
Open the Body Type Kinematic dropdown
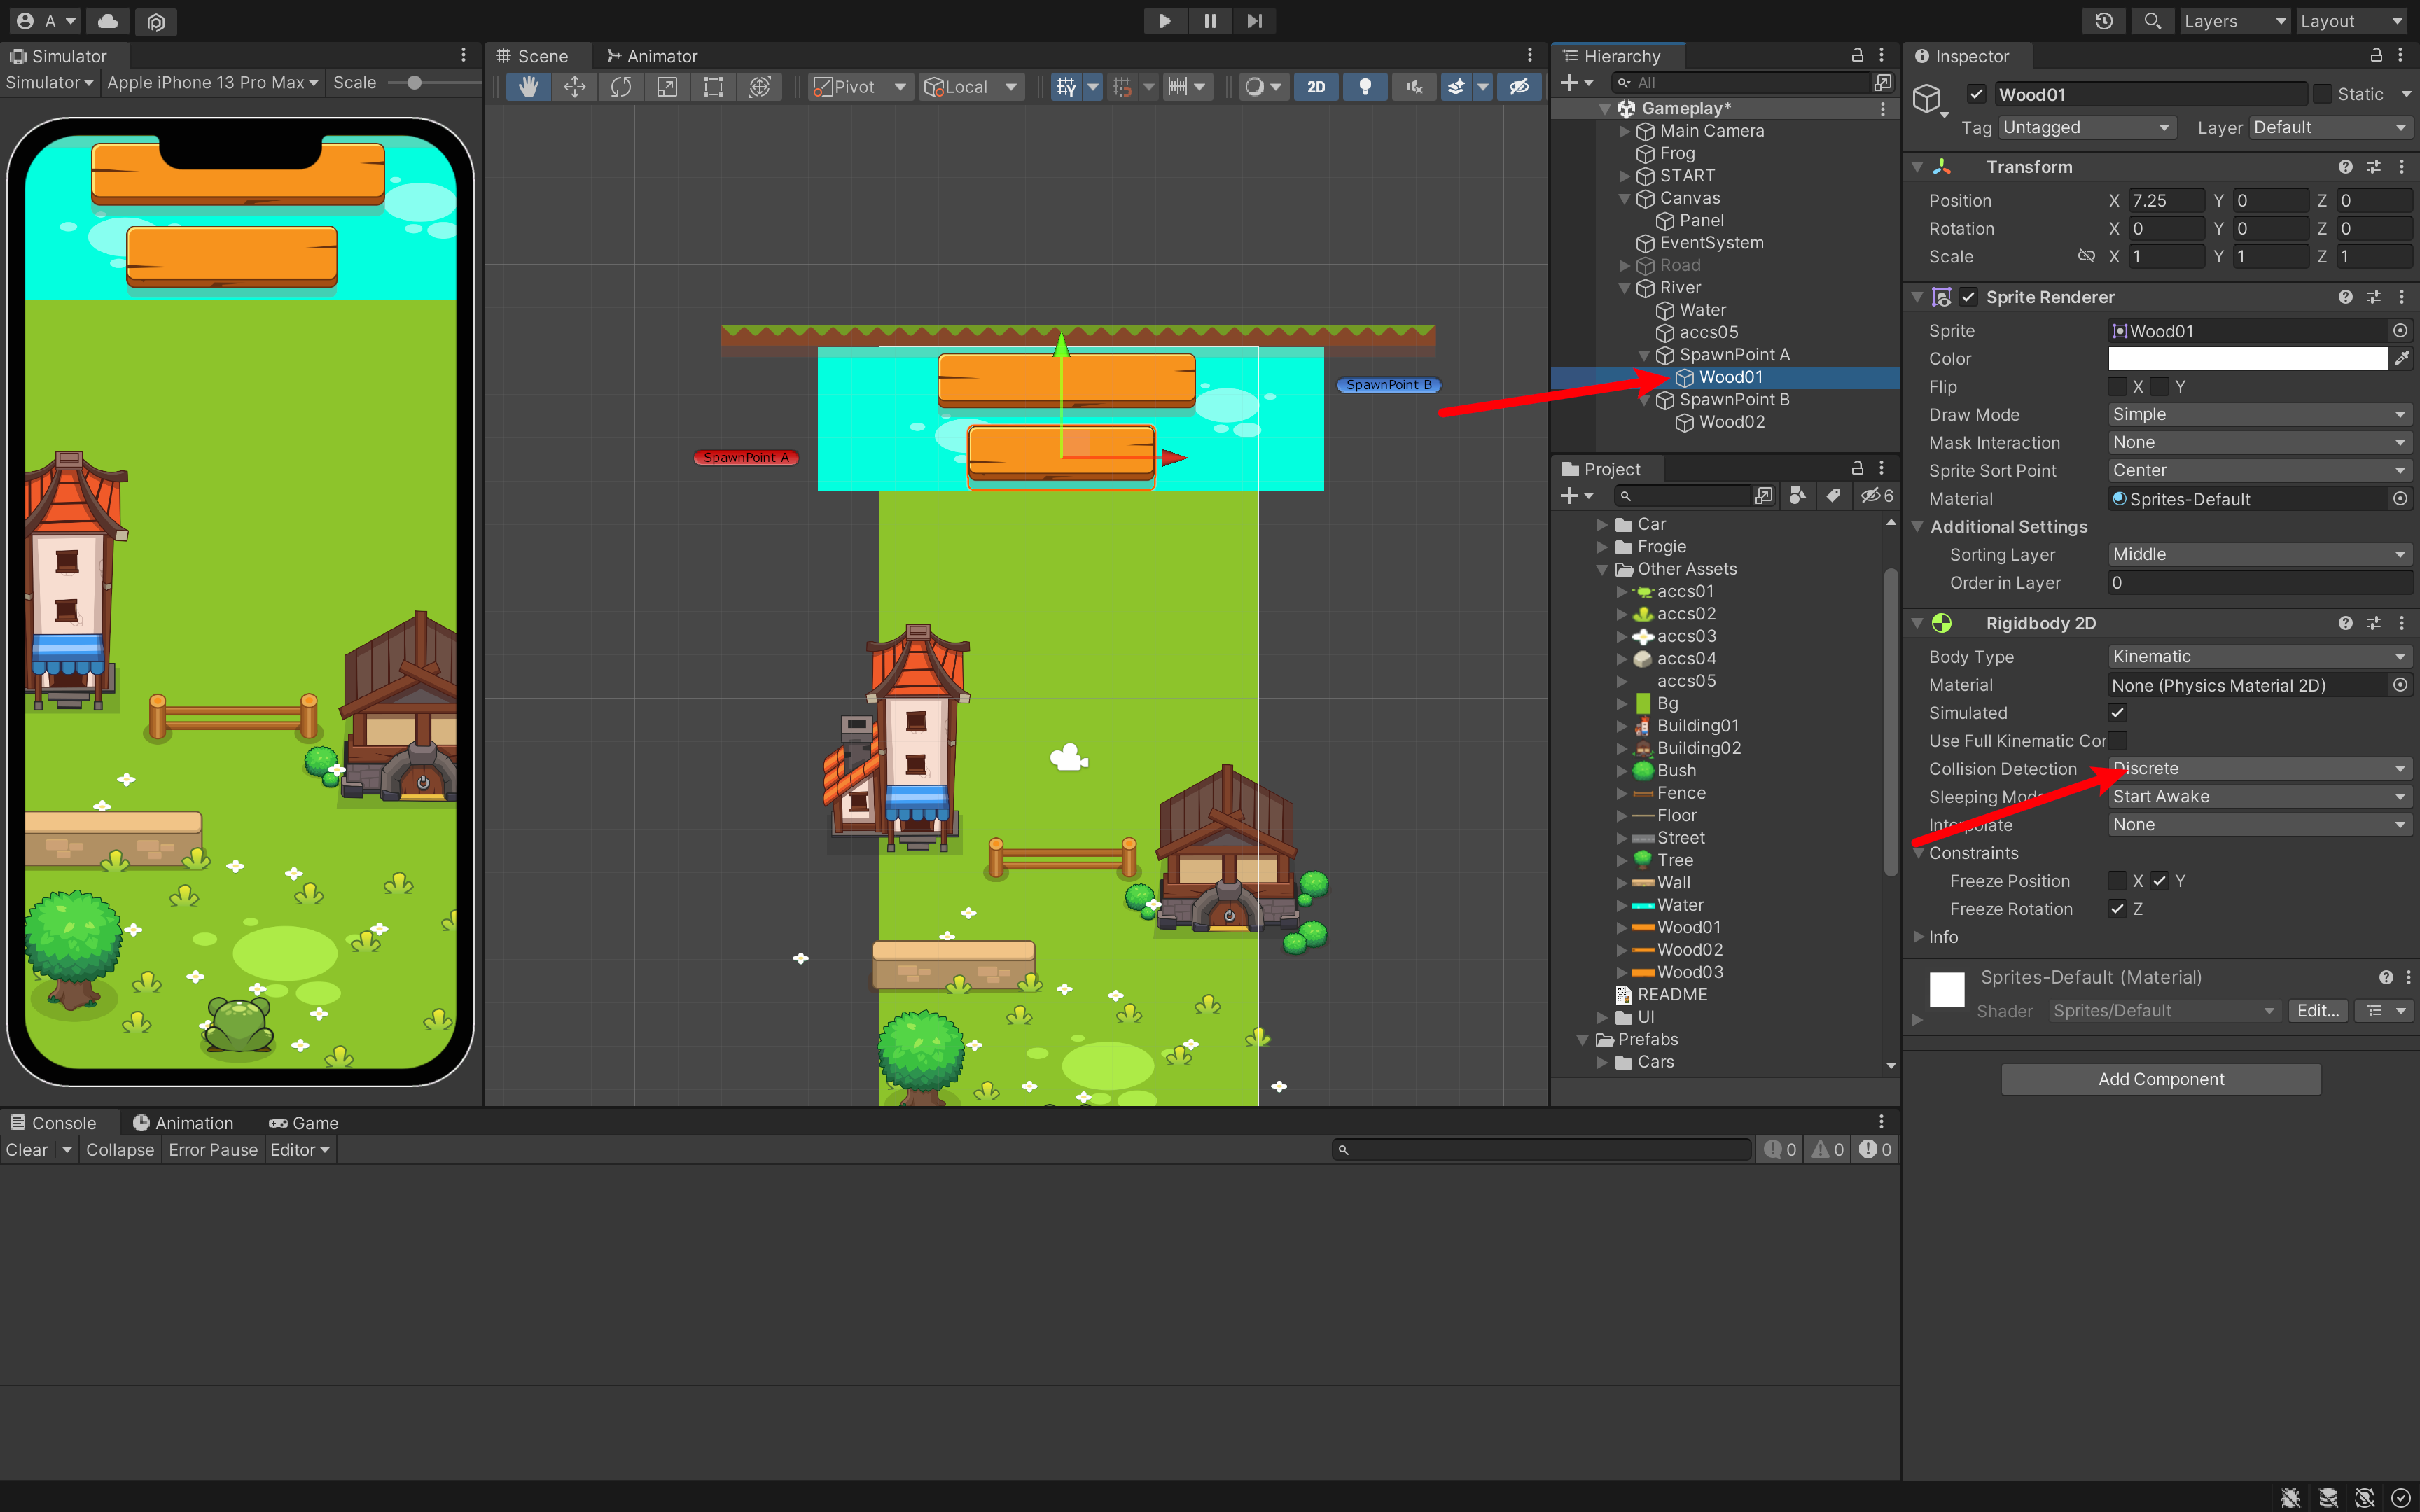(x=2259, y=657)
